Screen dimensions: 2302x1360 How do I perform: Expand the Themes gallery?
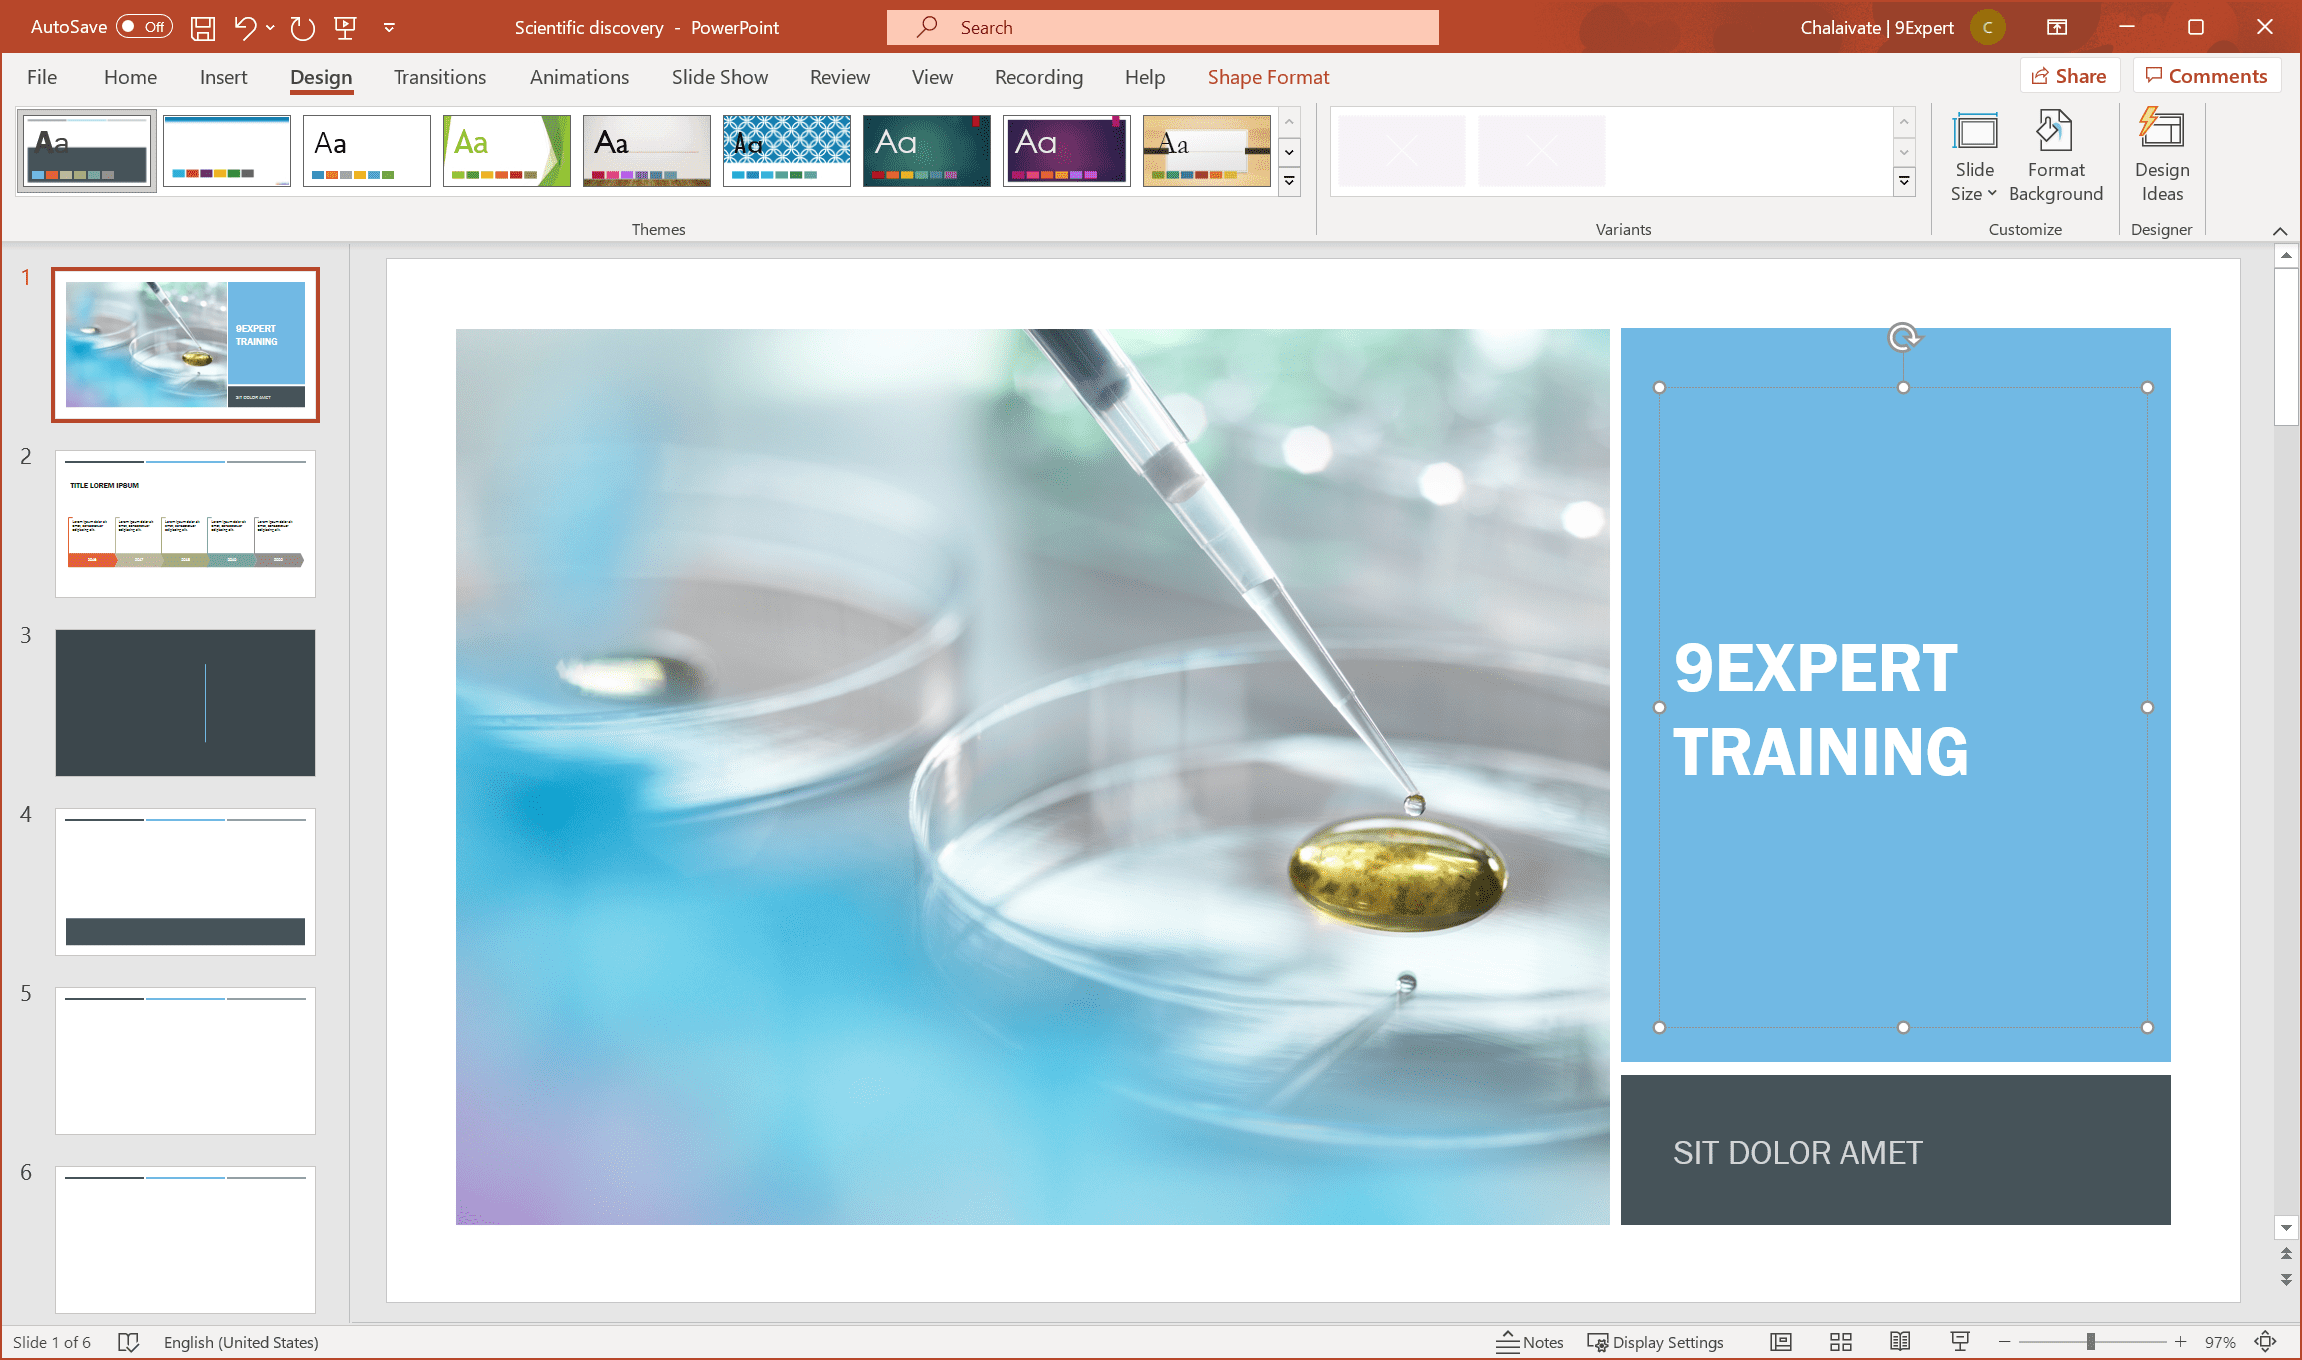(x=1290, y=182)
